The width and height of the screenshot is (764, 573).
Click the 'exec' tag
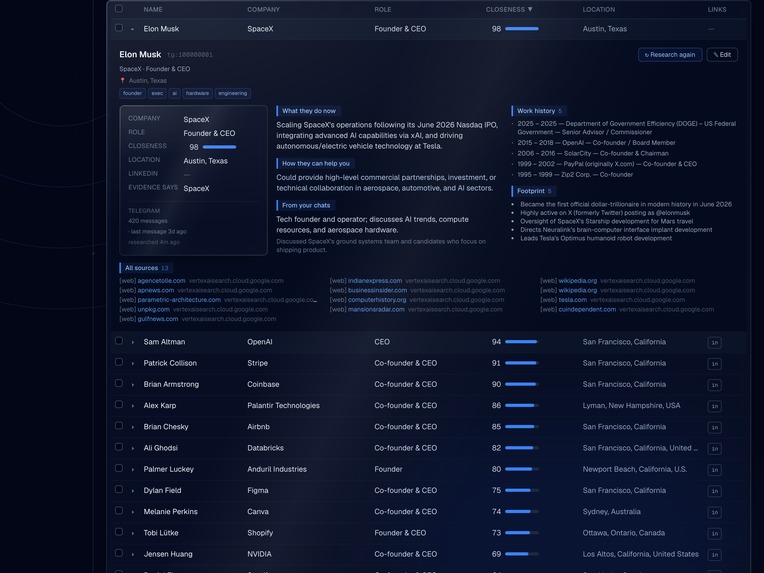157,93
